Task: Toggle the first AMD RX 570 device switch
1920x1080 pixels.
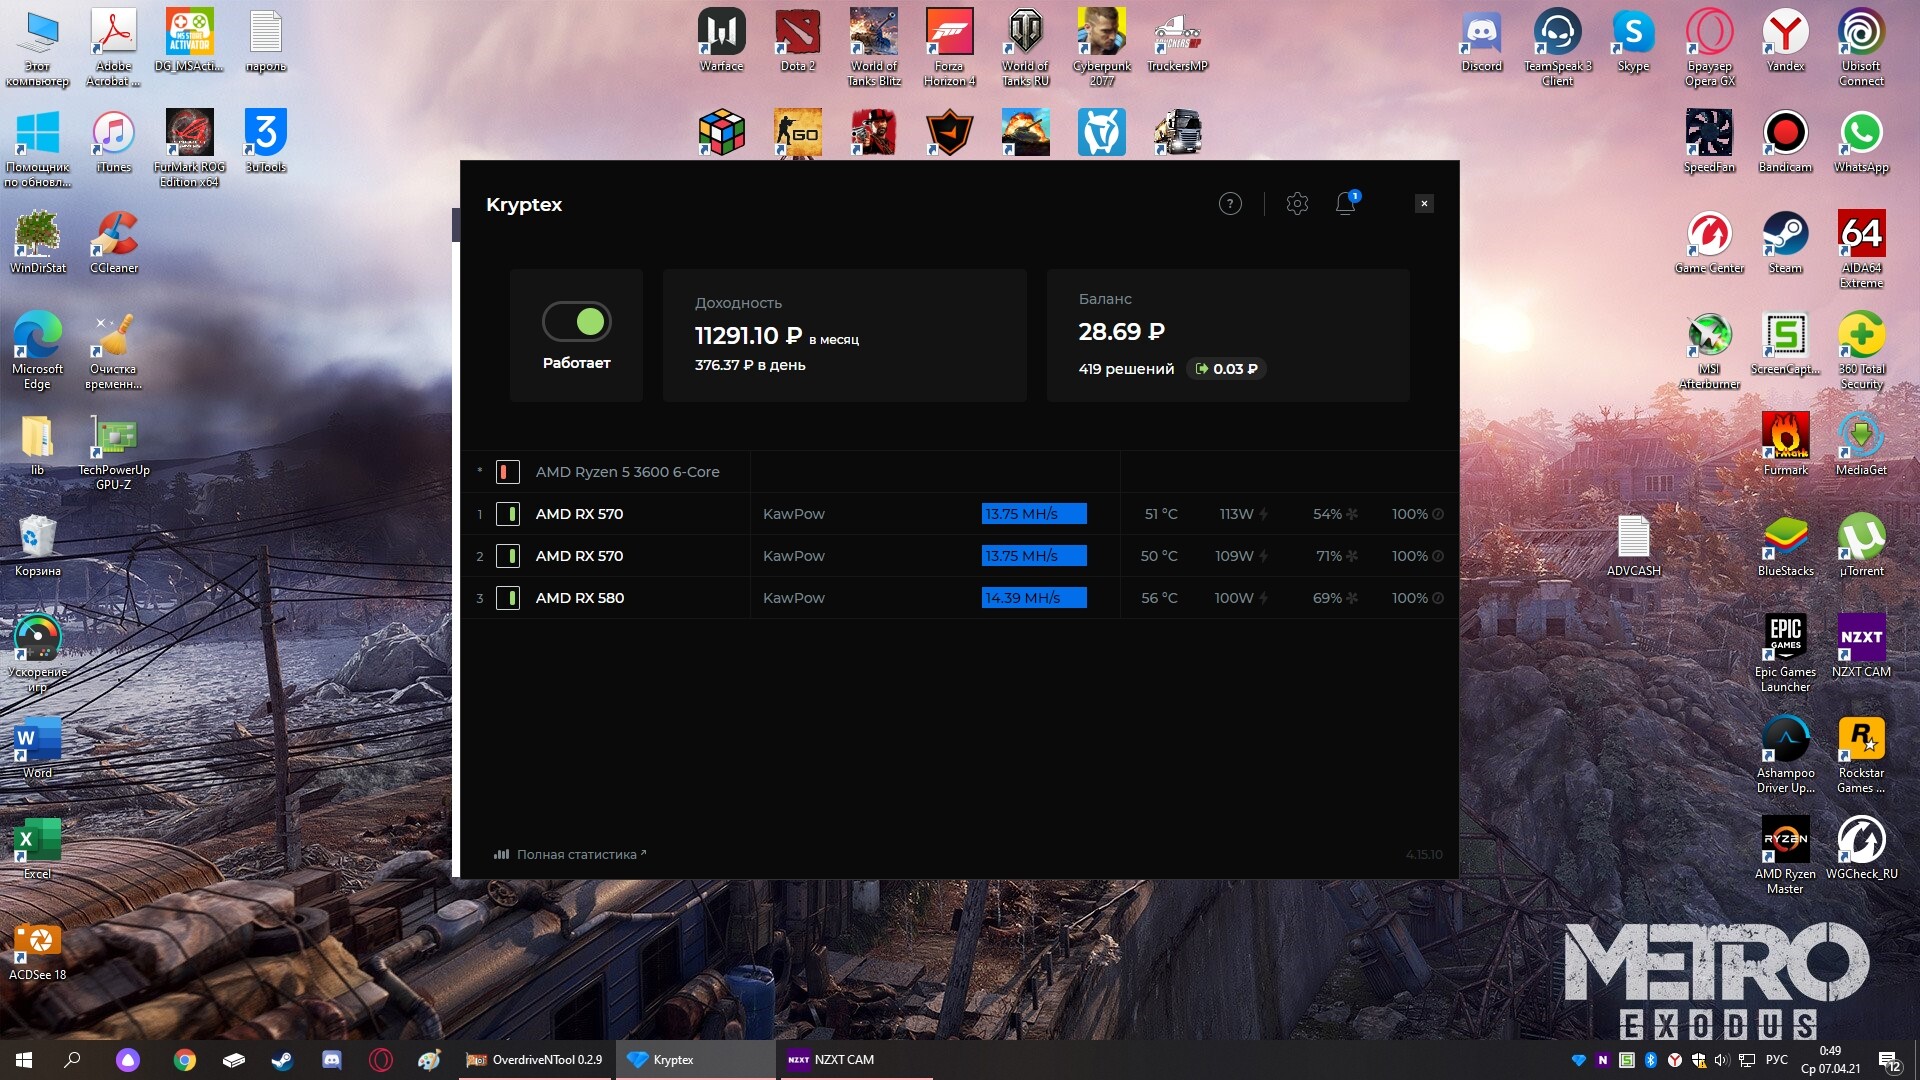Action: click(508, 514)
